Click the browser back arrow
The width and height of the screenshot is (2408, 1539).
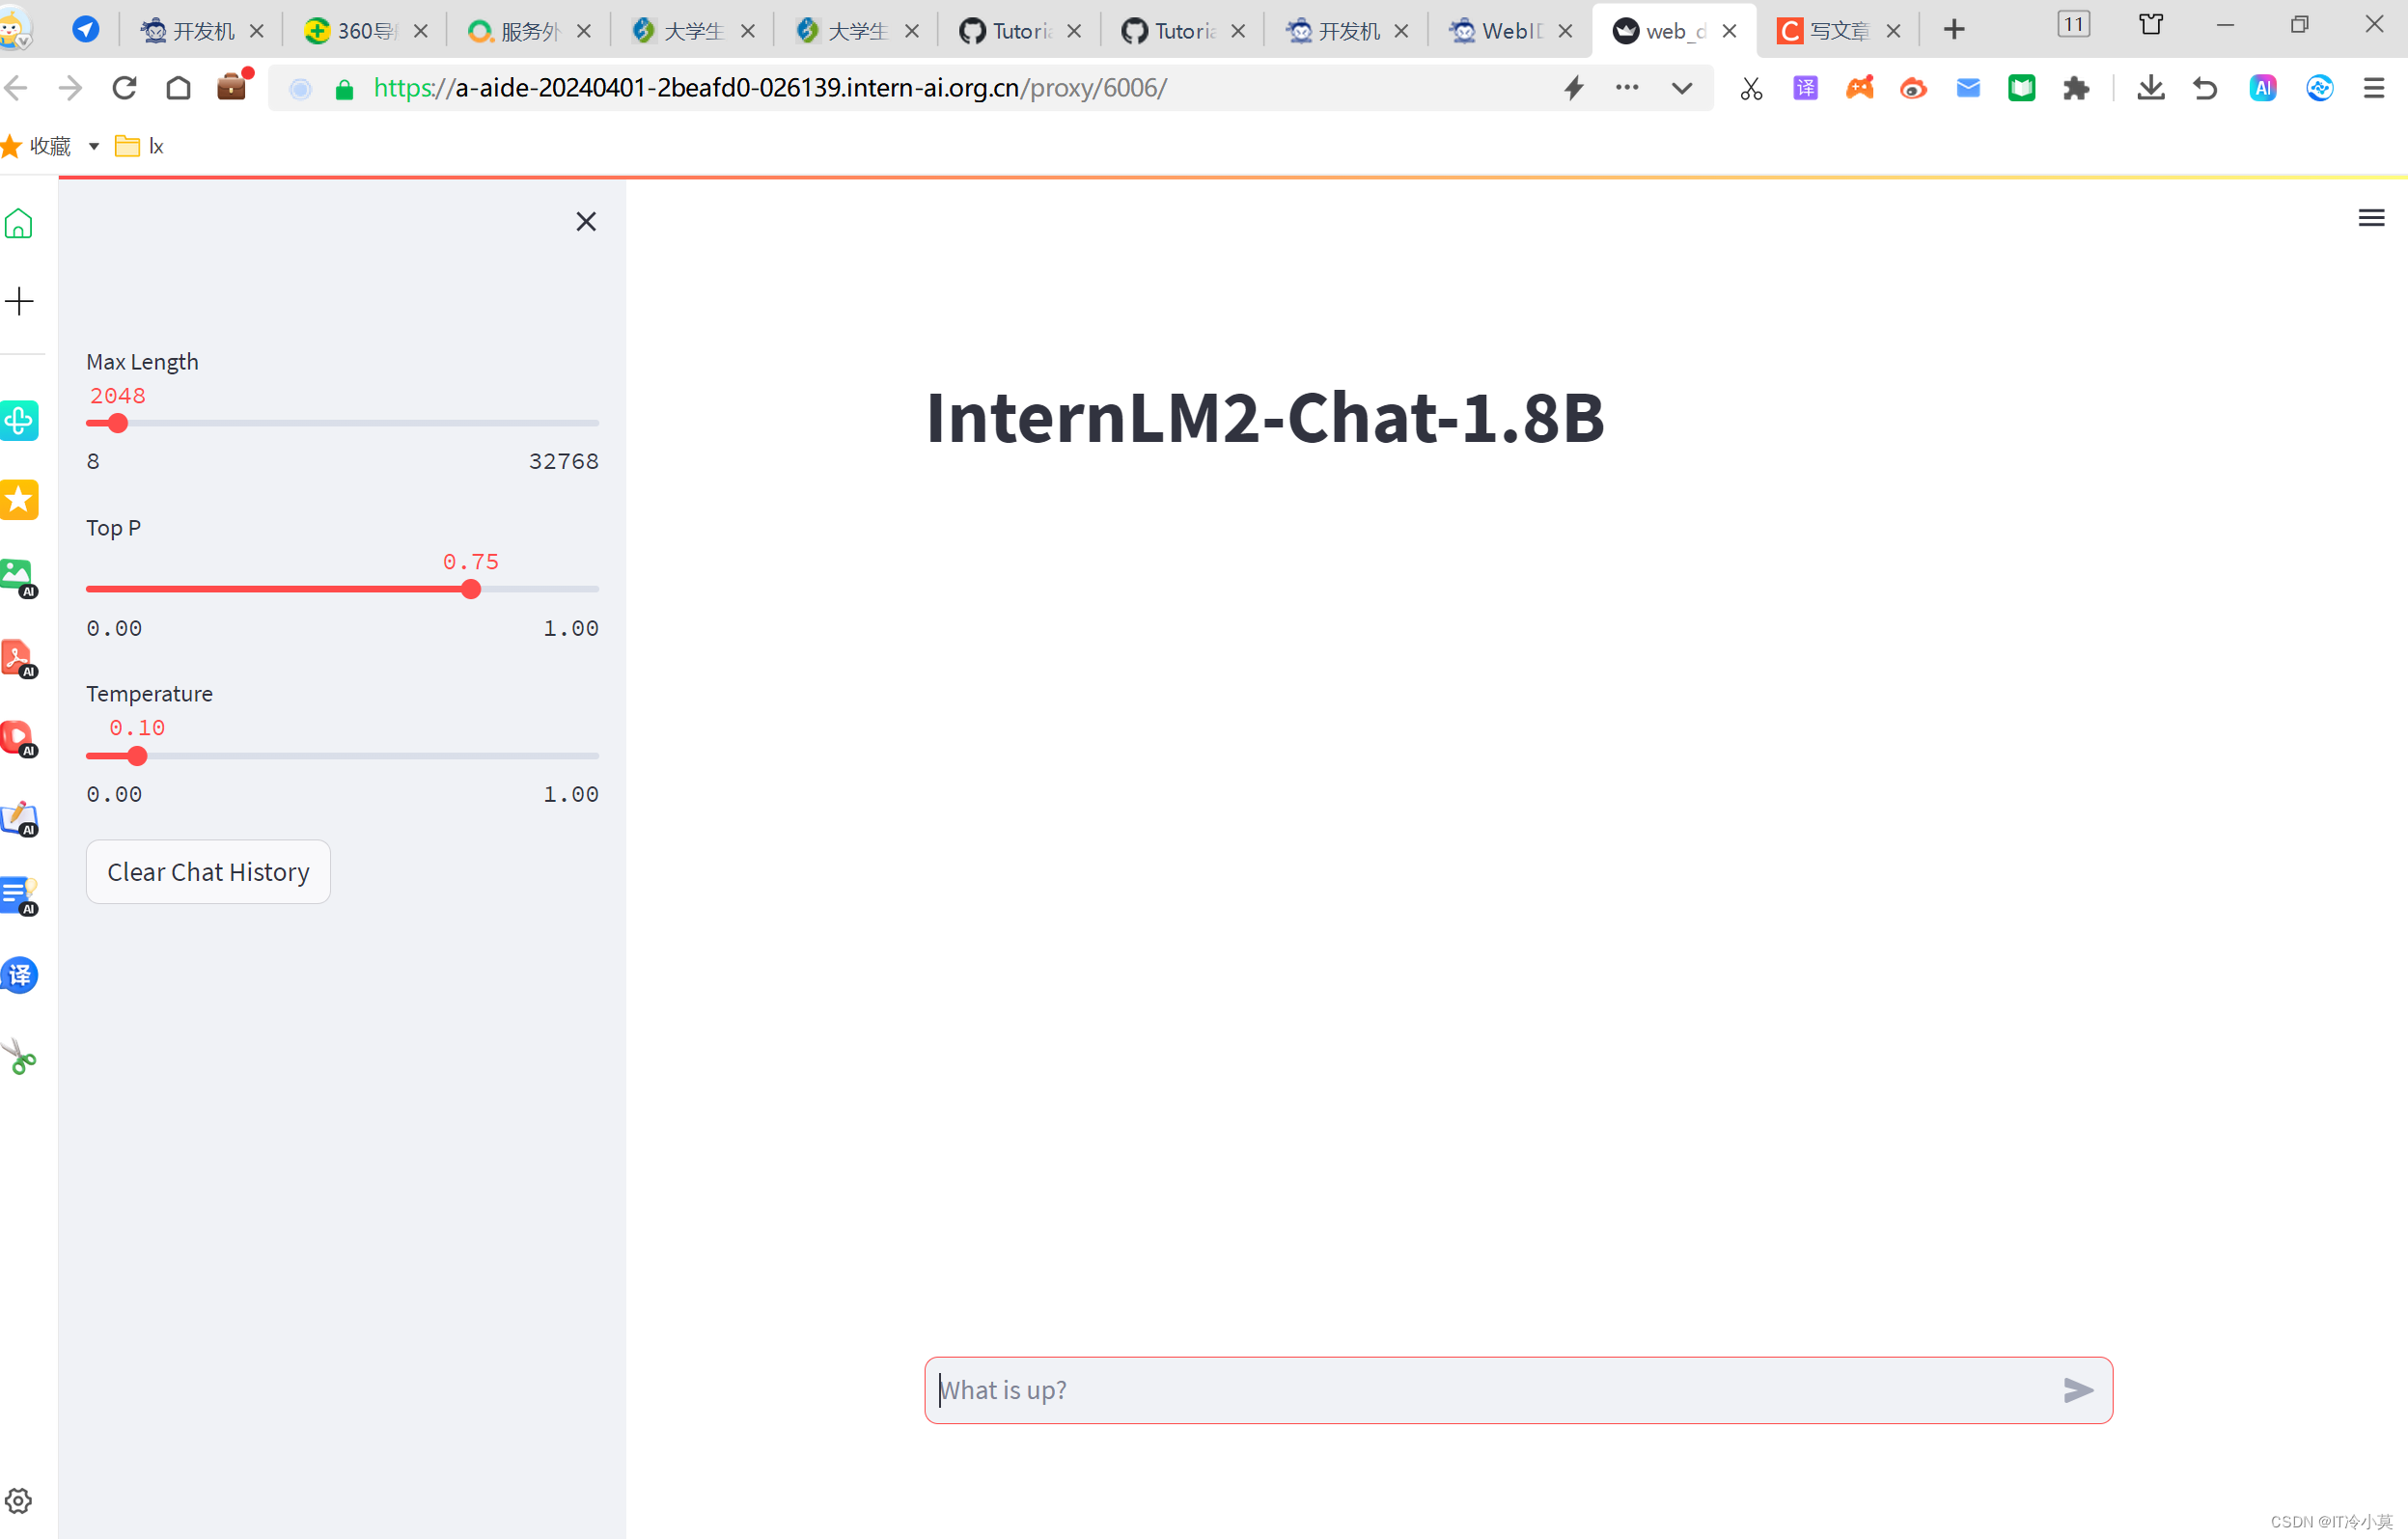coord(16,88)
